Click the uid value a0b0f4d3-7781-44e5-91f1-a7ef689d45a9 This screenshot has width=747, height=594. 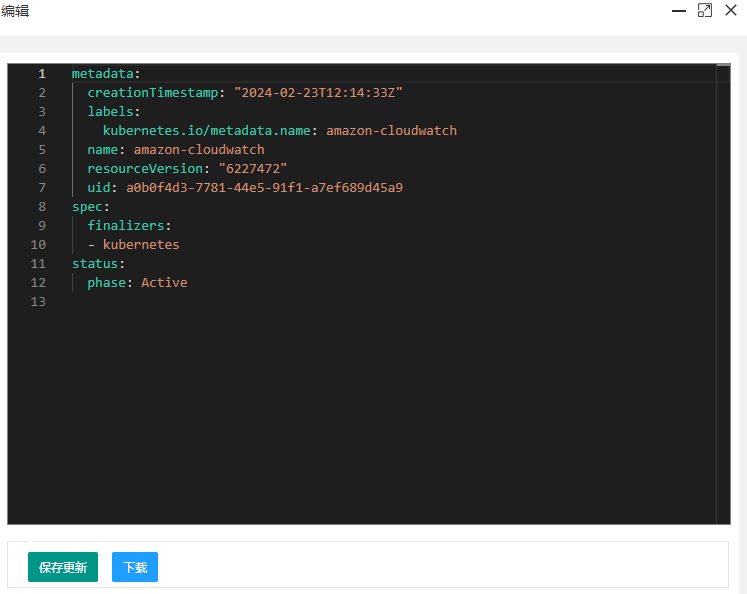coord(264,188)
